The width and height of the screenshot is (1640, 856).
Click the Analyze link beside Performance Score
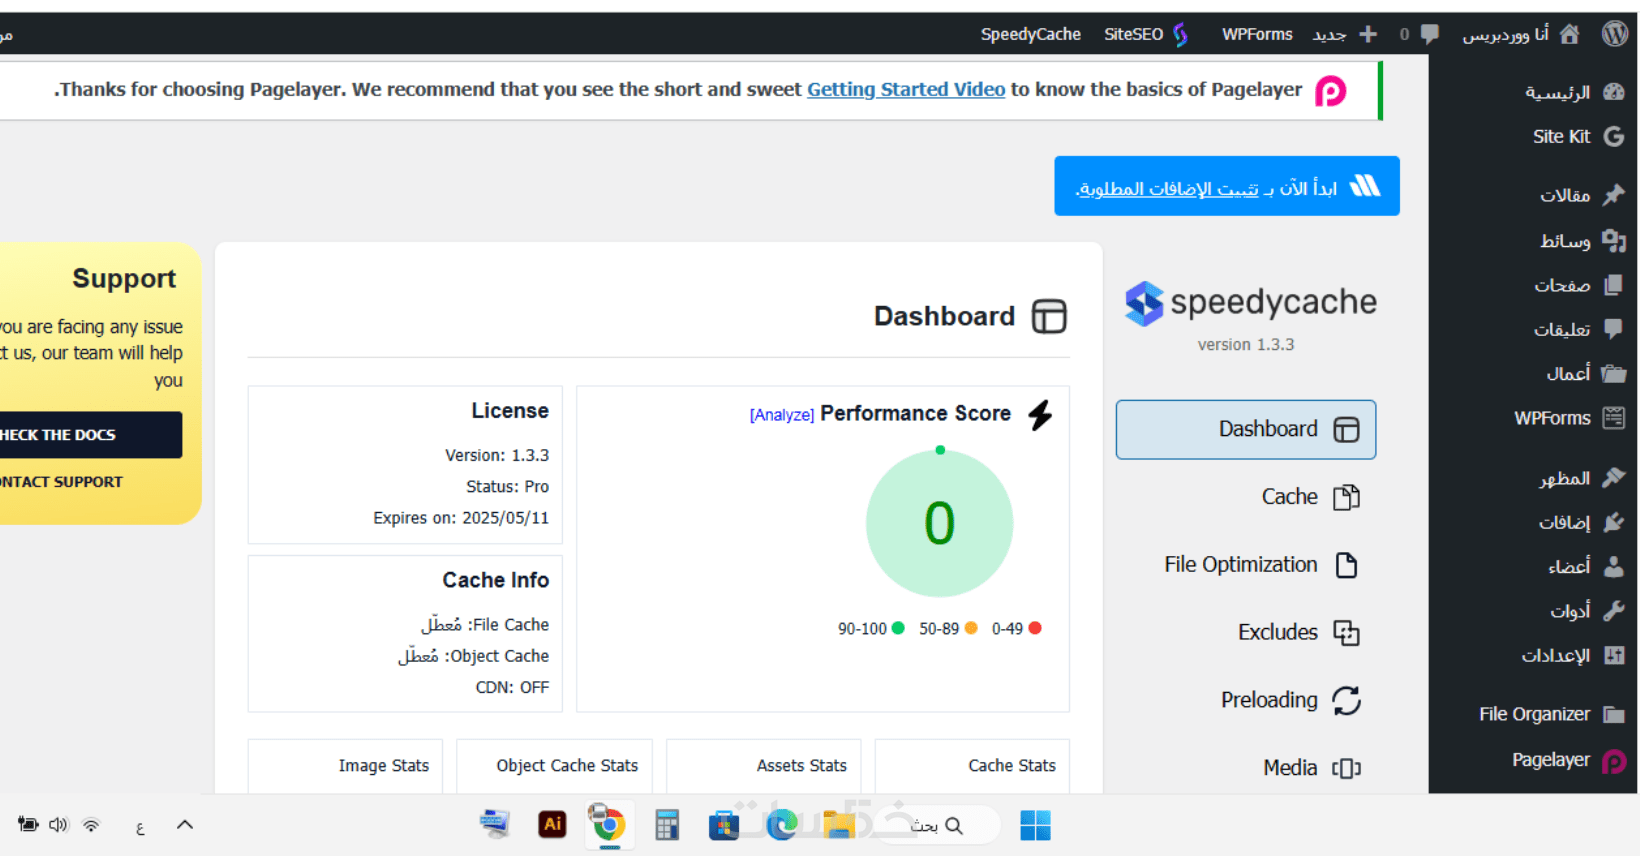782,415
